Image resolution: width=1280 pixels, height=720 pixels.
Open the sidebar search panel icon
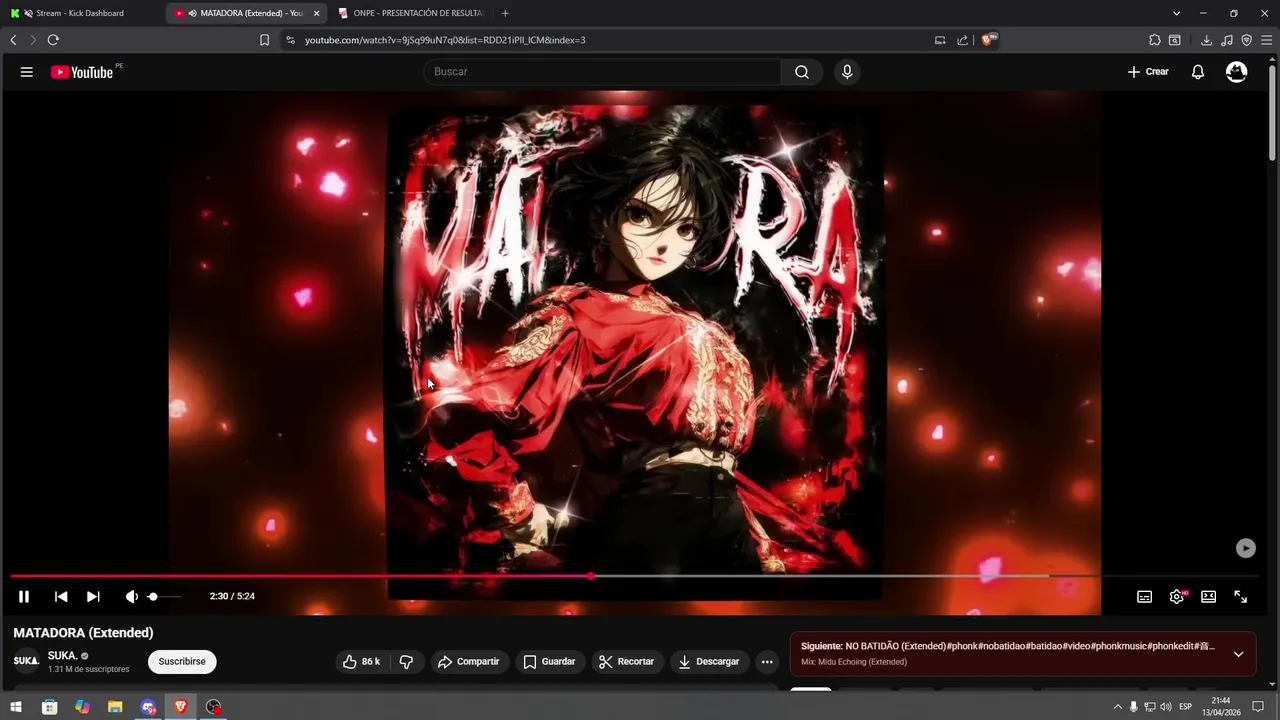(1175, 40)
